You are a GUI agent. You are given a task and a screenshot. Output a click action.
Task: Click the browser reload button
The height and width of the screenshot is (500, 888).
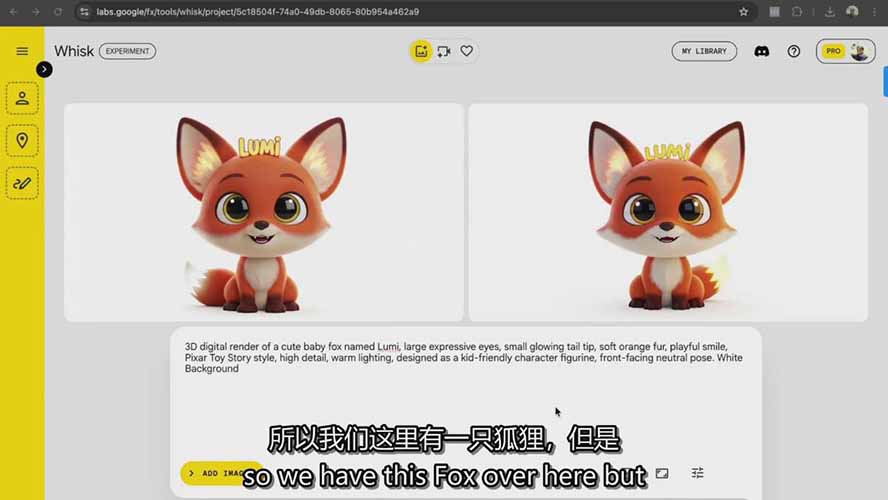click(x=58, y=12)
